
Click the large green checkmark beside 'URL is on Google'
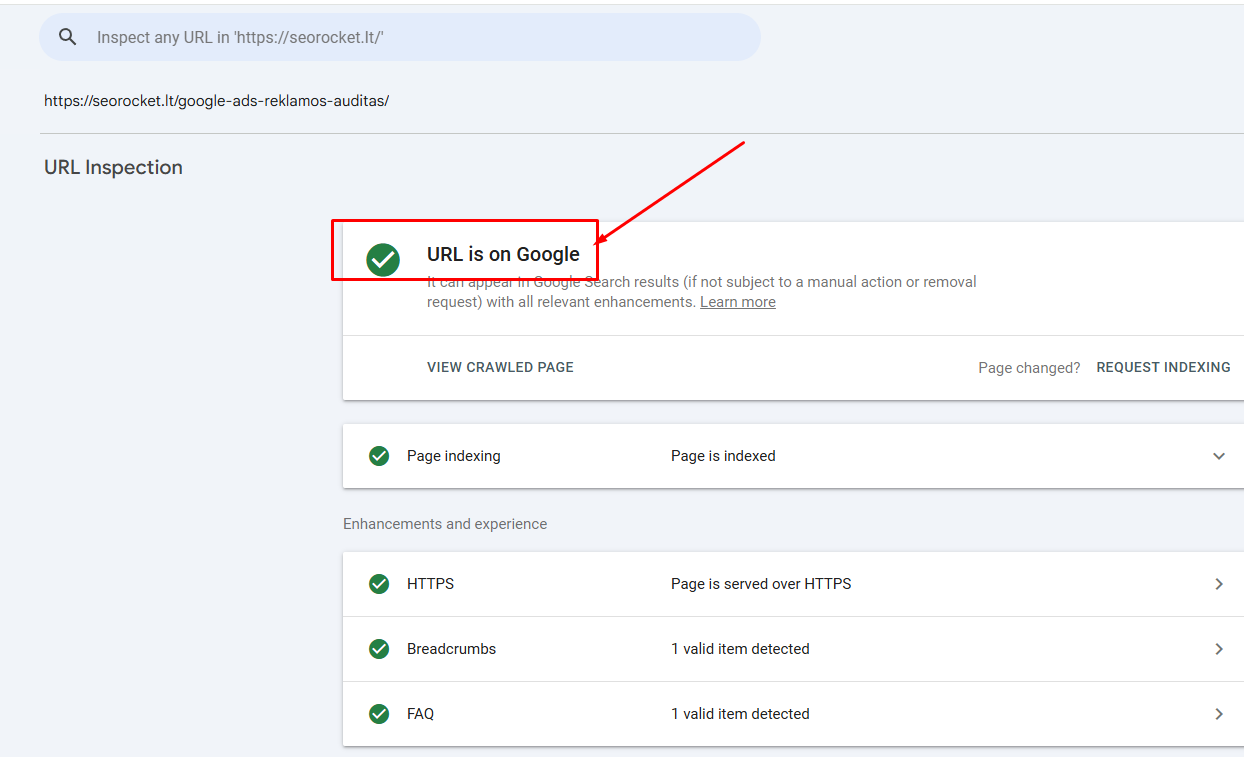pos(383,260)
